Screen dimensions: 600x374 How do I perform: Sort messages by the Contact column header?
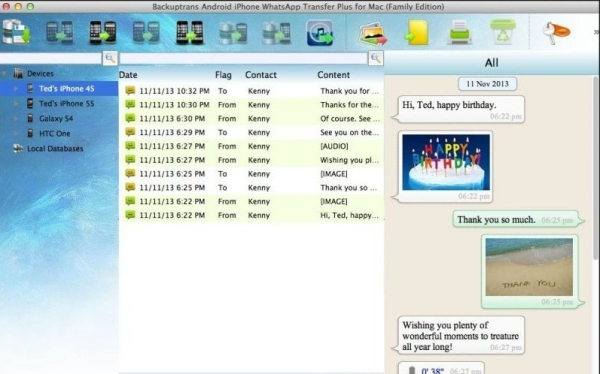coord(261,75)
